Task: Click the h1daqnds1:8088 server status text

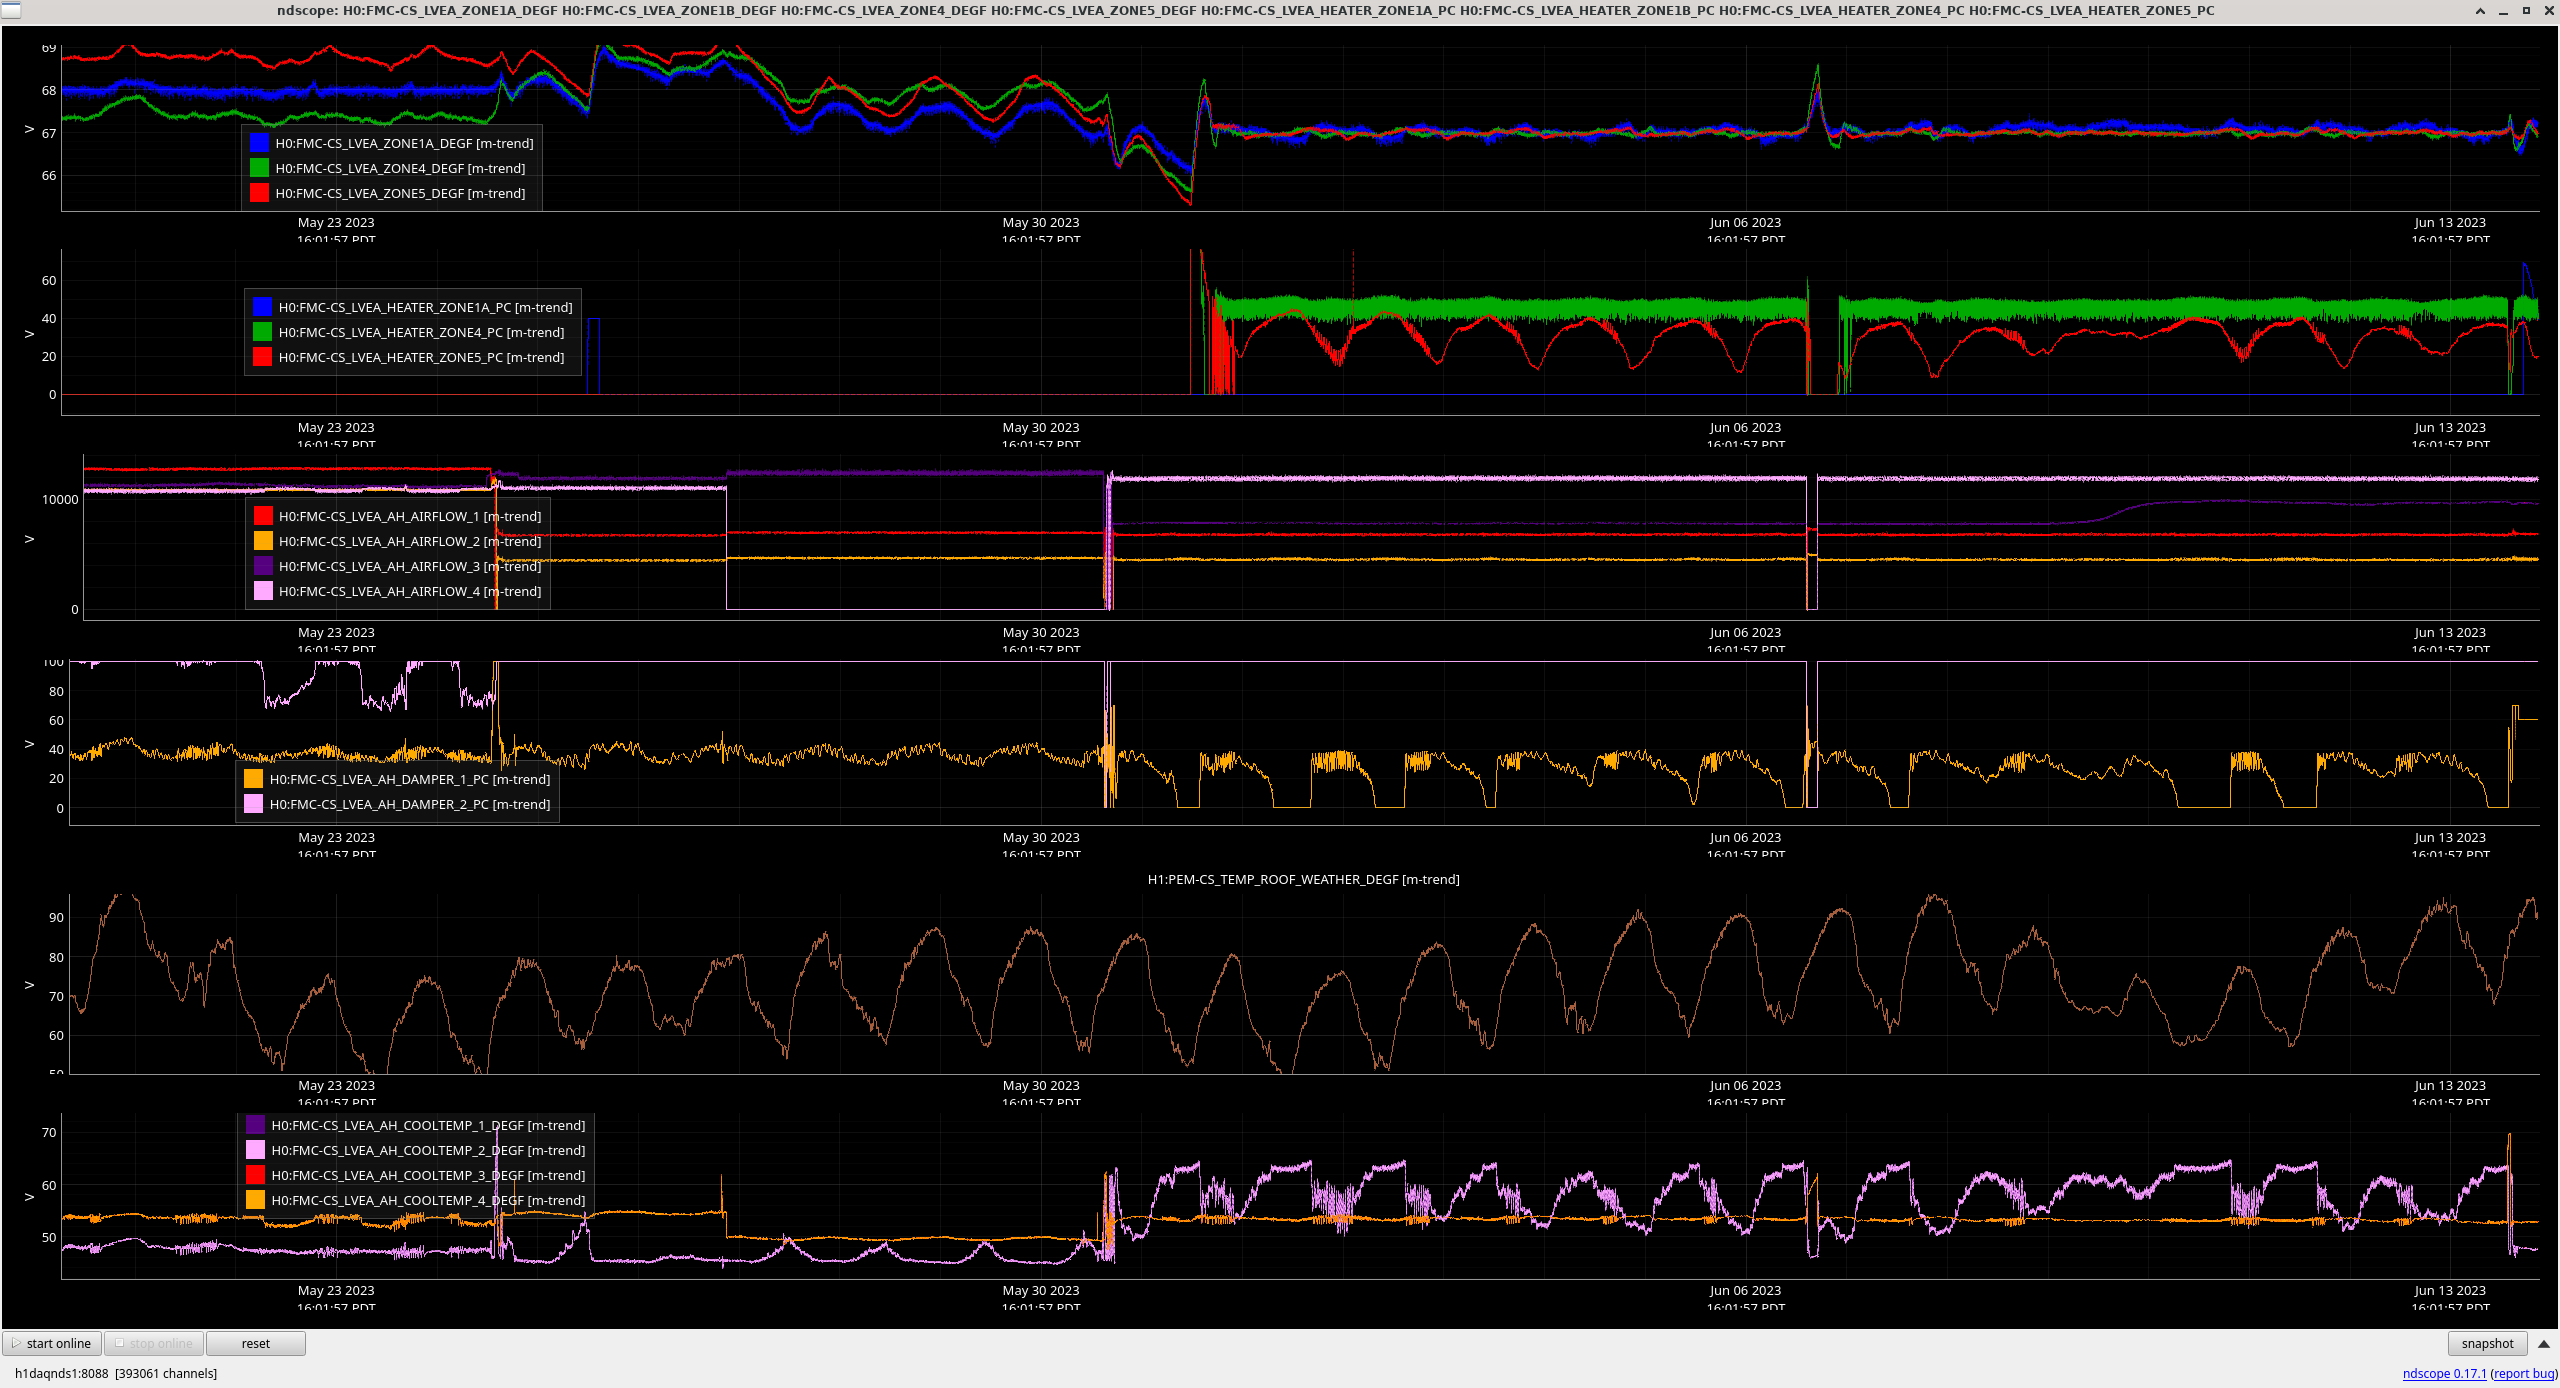Action: pos(116,1373)
